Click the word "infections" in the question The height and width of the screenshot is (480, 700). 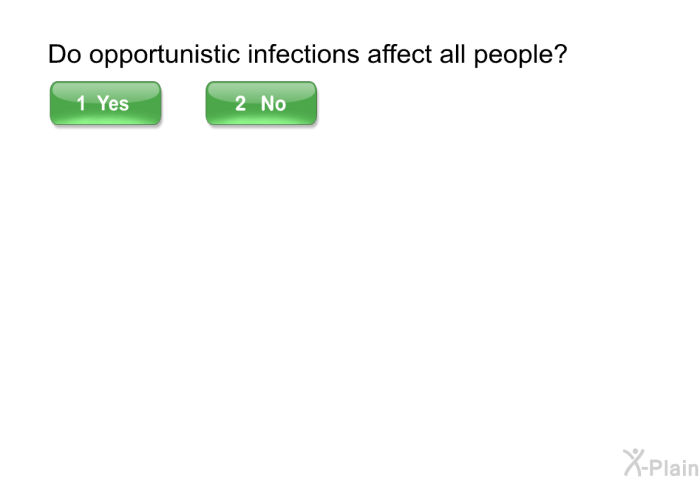pyautogui.click(x=304, y=54)
